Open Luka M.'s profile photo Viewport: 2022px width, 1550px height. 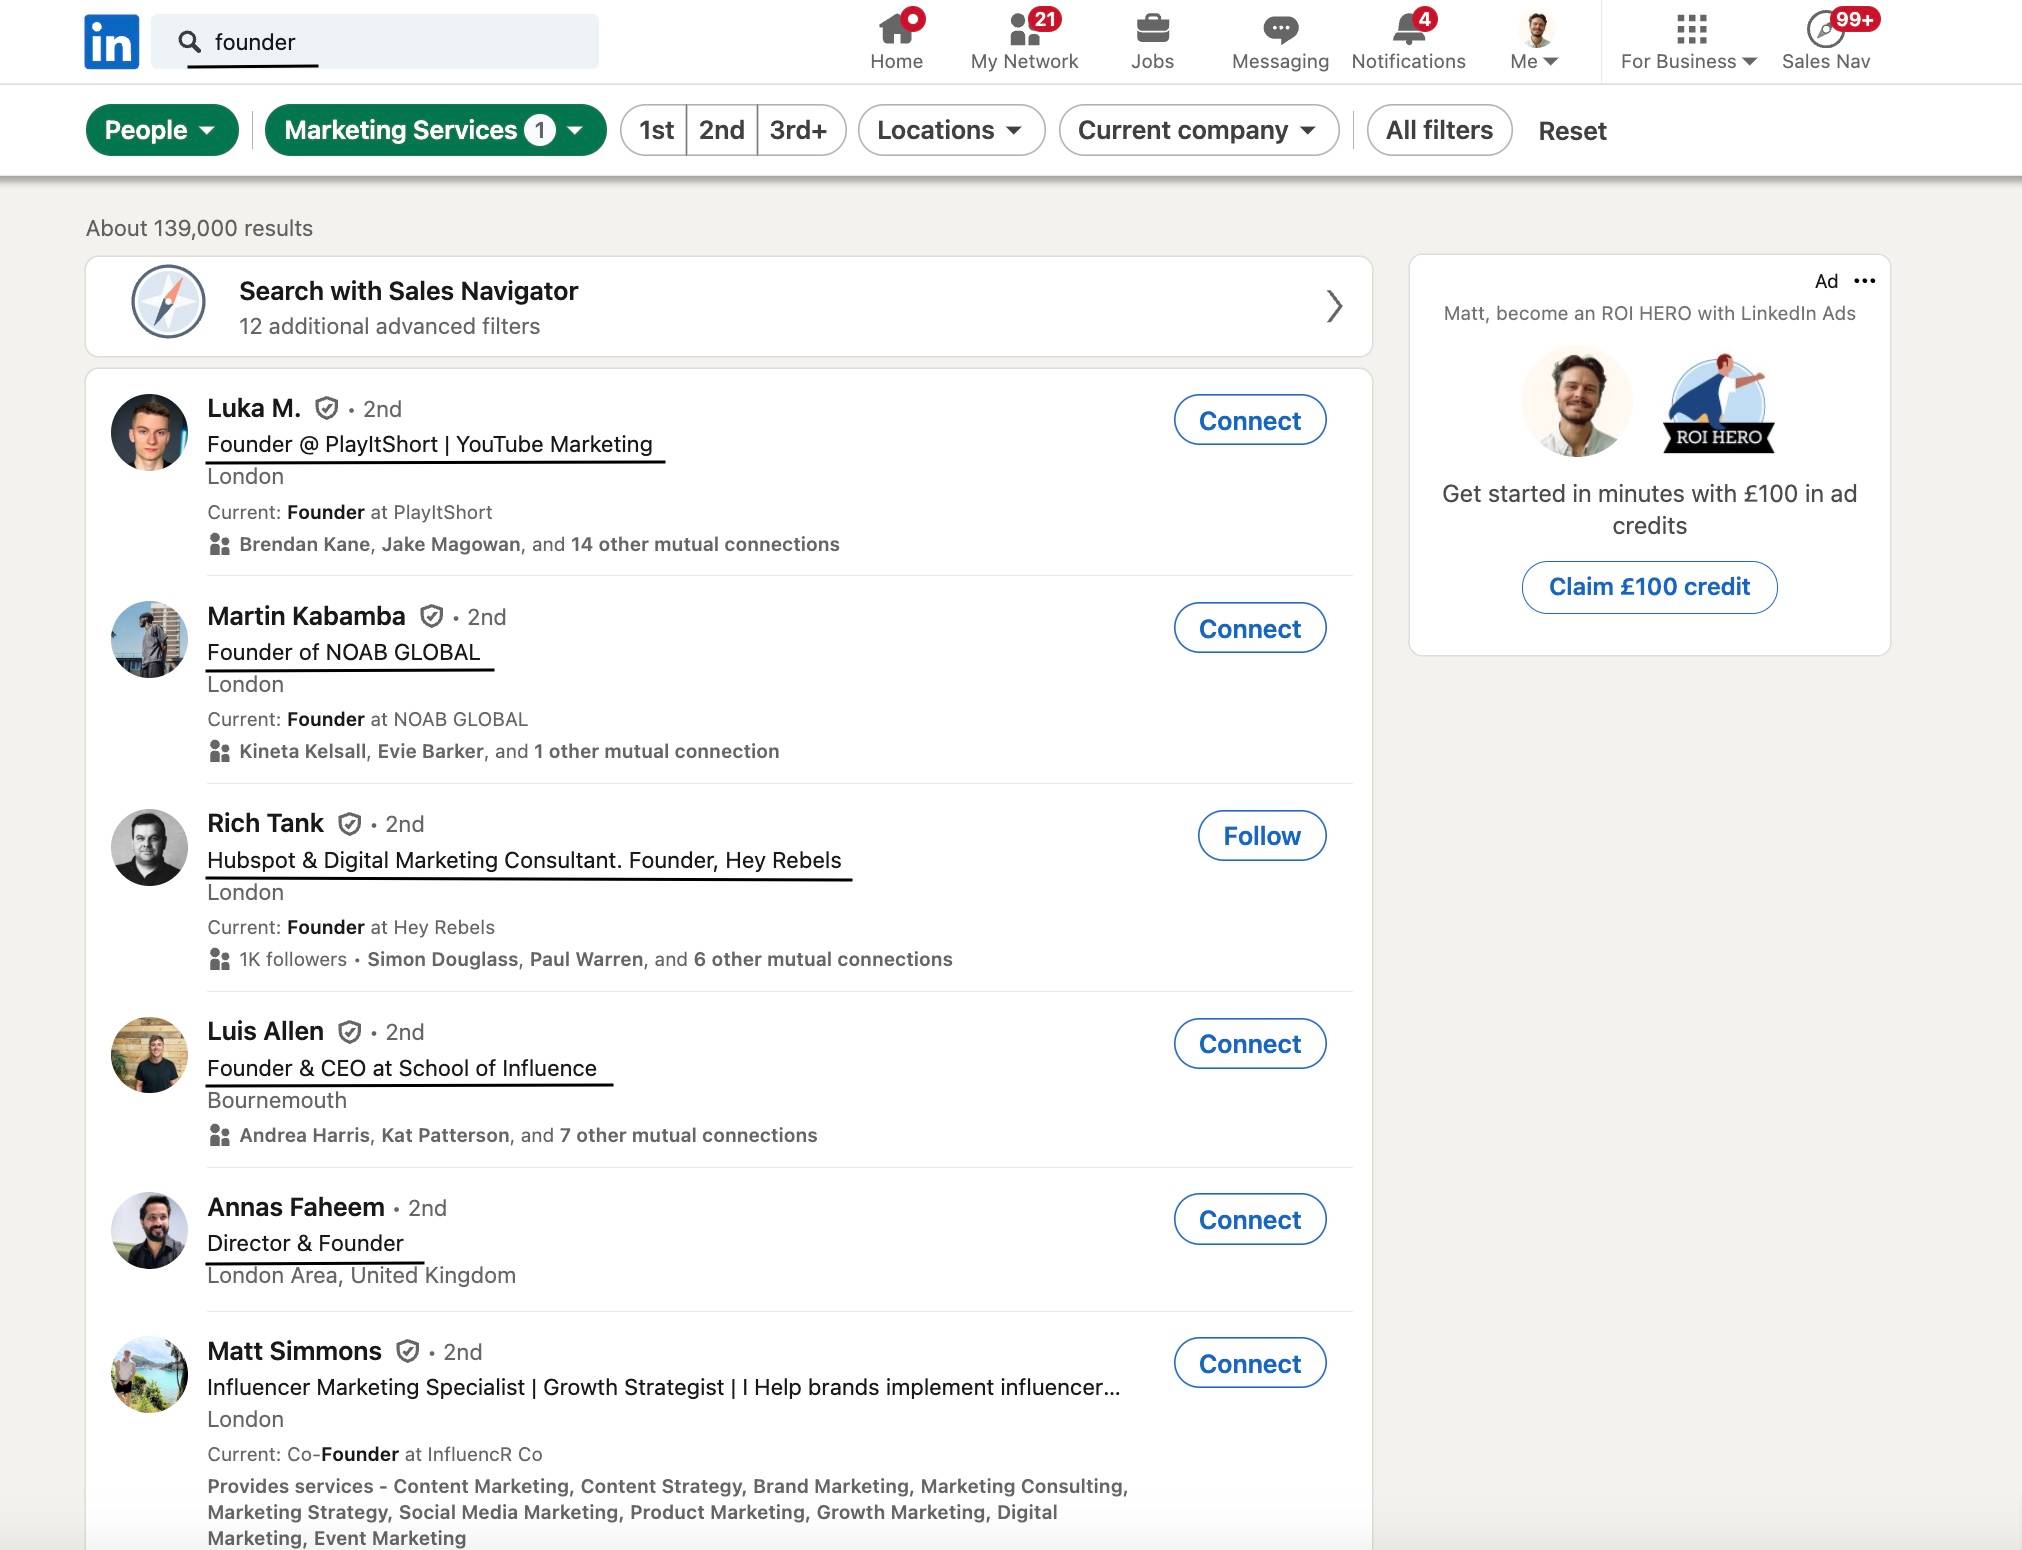(149, 432)
